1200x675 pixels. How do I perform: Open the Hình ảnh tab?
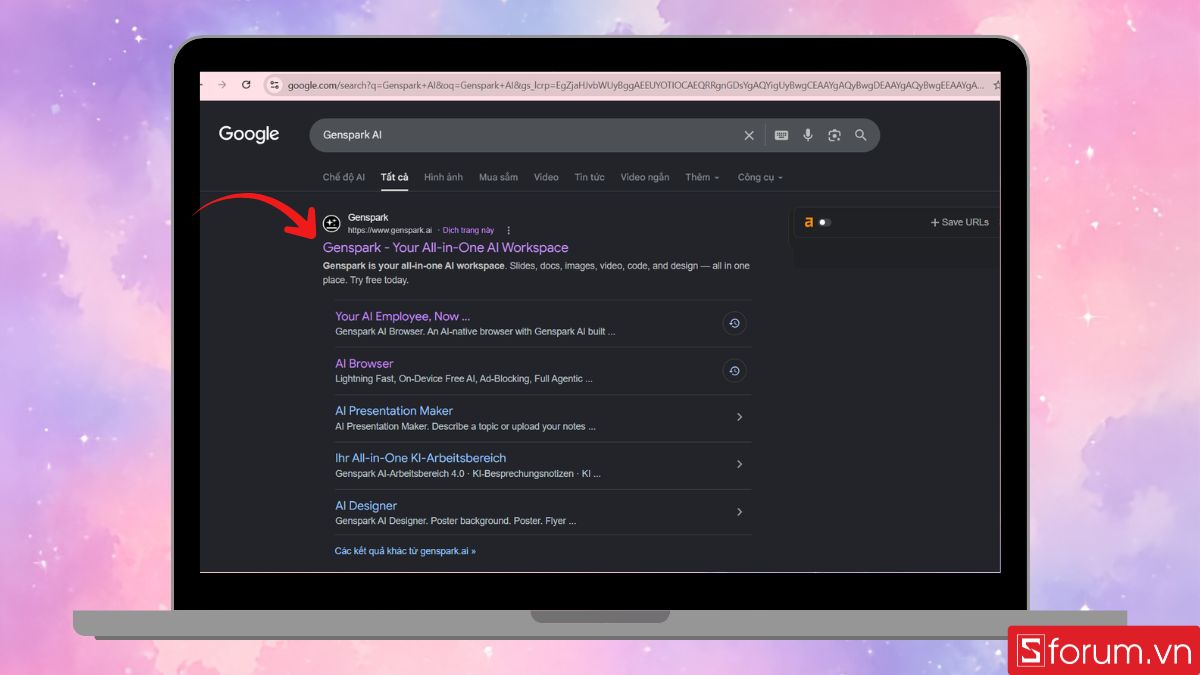click(443, 177)
